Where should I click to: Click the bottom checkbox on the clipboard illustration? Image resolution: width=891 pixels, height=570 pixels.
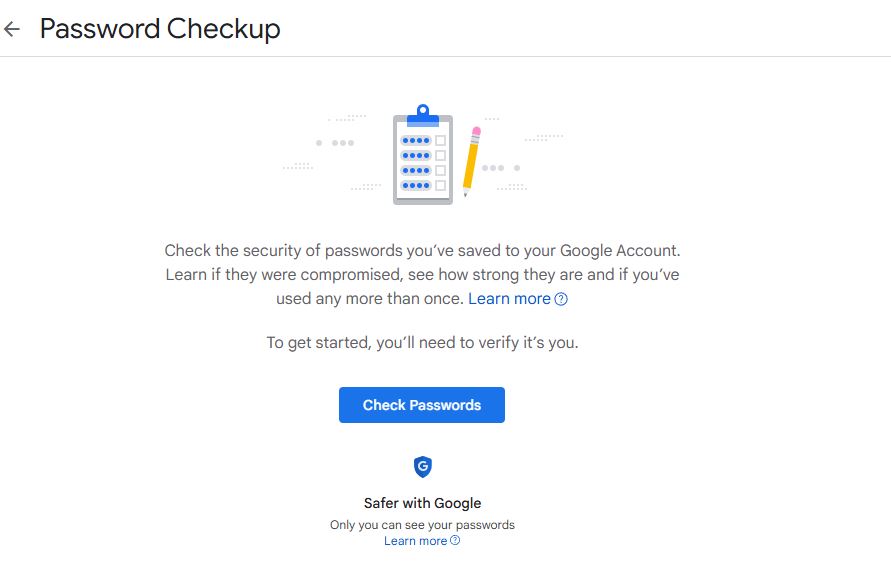pos(440,185)
